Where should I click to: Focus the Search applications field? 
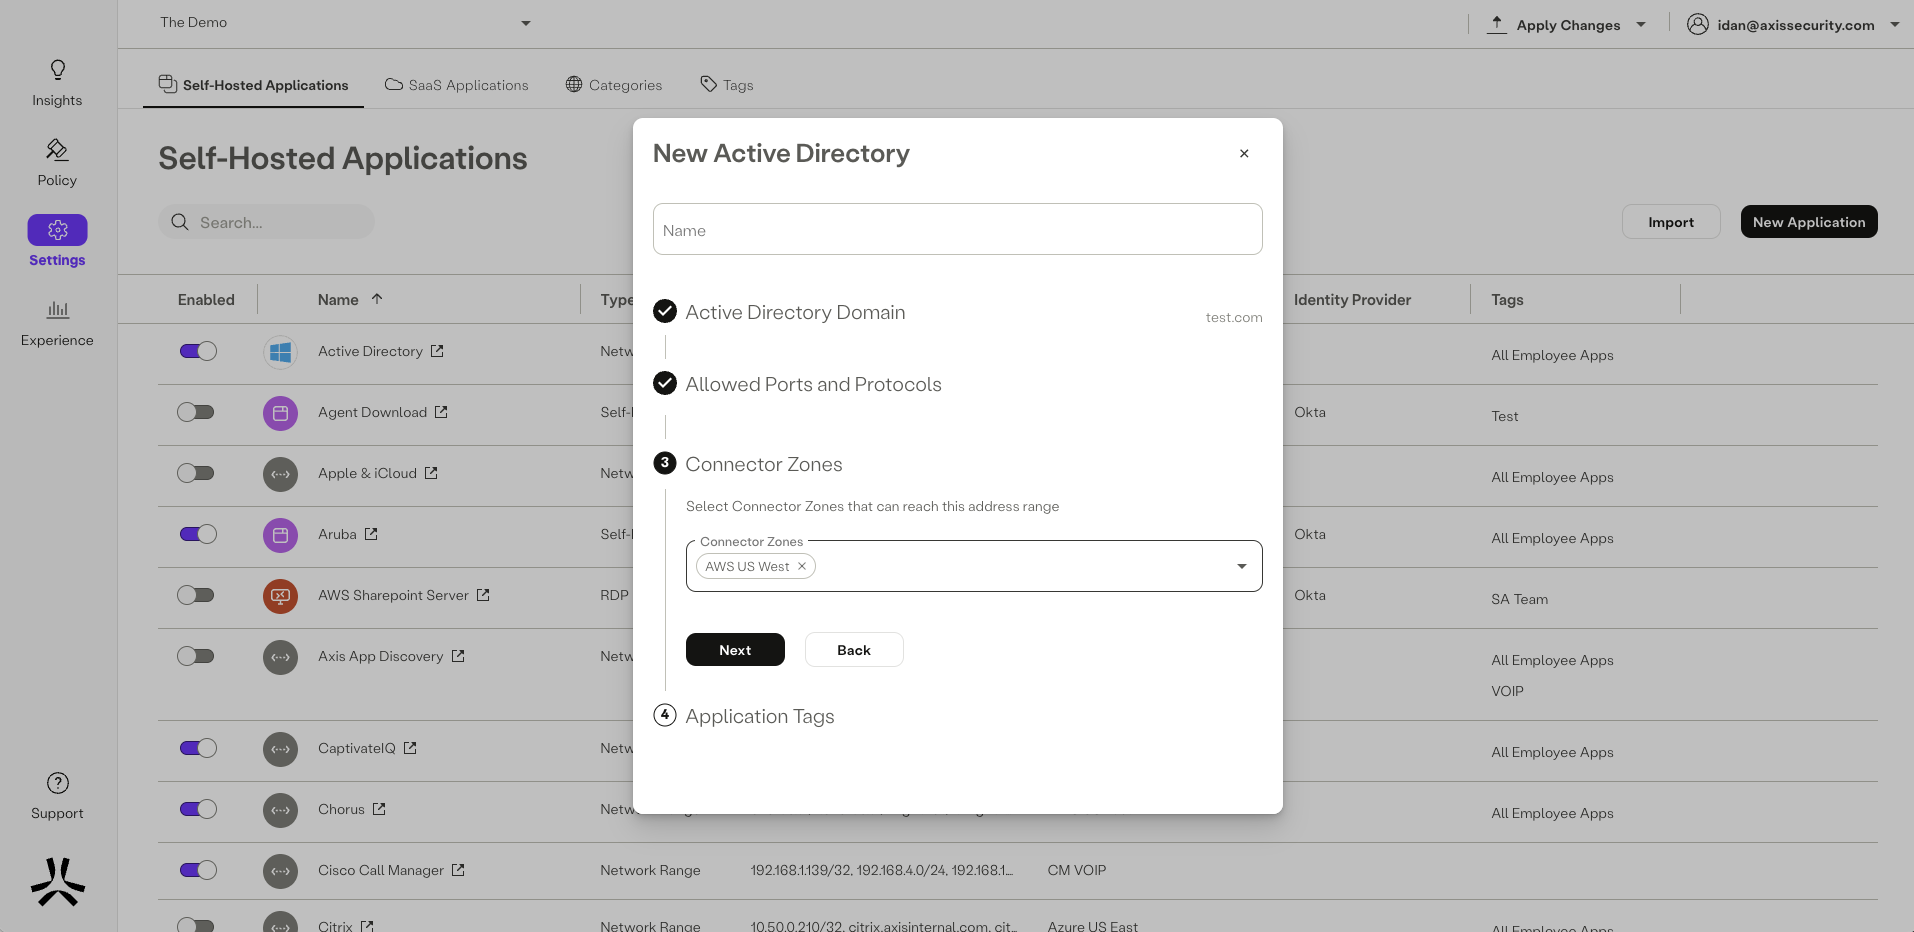(266, 222)
